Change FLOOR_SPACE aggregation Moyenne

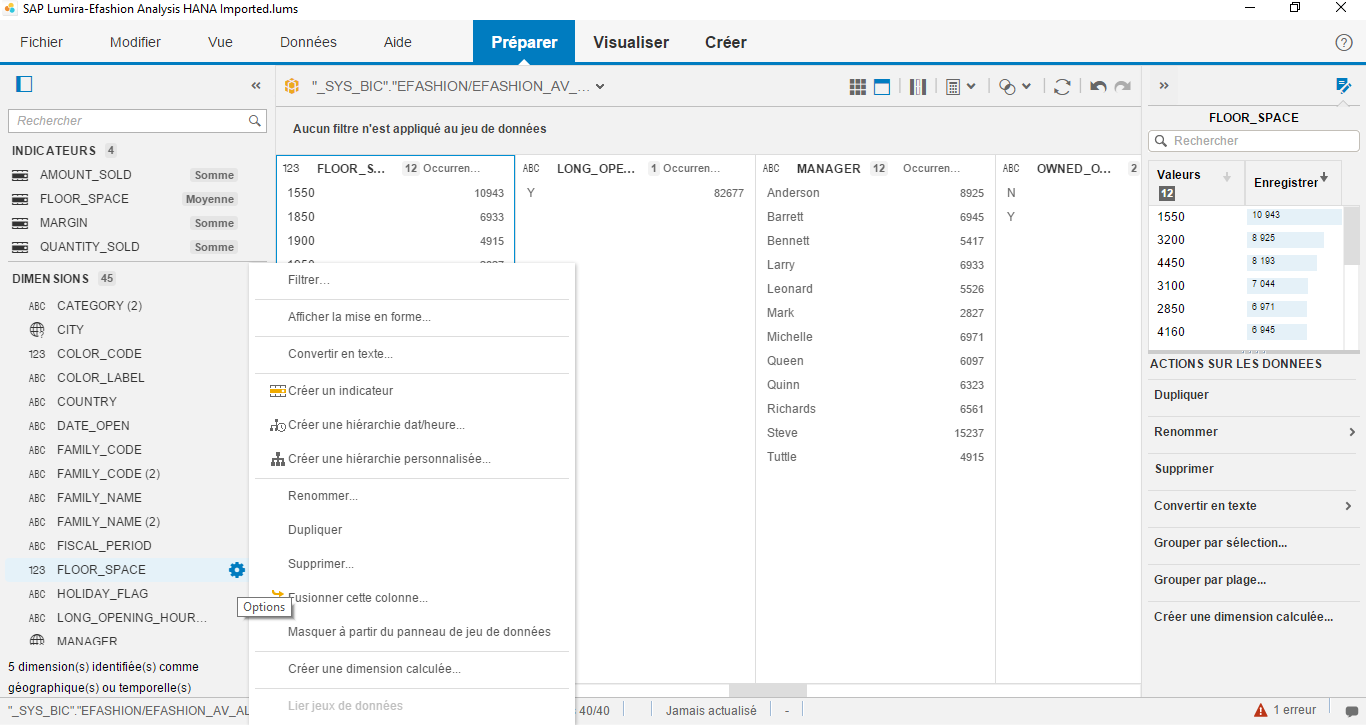tap(210, 199)
